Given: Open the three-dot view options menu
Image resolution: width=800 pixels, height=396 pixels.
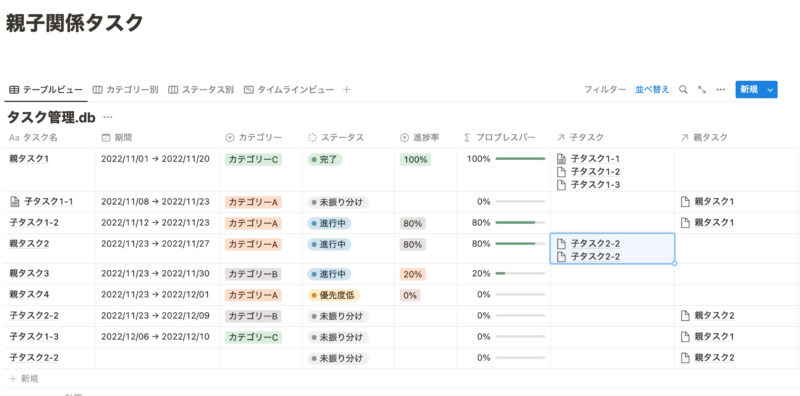Looking at the screenshot, I should (x=720, y=90).
